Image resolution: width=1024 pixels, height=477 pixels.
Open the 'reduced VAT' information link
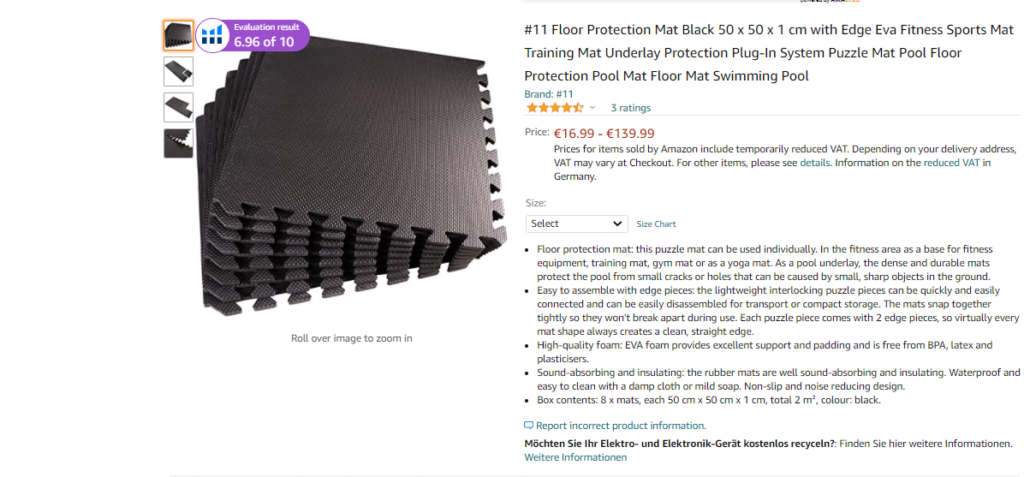(x=952, y=162)
